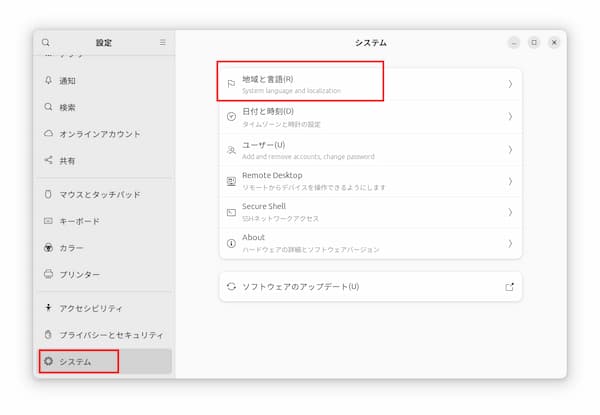The height and width of the screenshot is (415, 600).
Task: Select マウスとタッチパッド in the sidebar
Action: pyautogui.click(x=105, y=195)
